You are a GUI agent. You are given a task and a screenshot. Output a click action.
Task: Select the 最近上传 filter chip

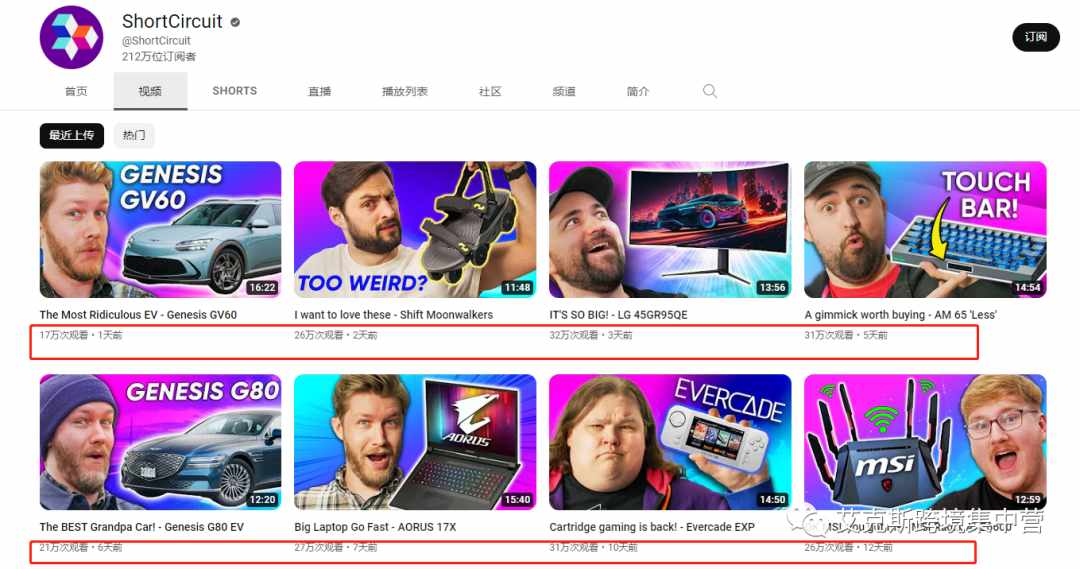tap(72, 136)
